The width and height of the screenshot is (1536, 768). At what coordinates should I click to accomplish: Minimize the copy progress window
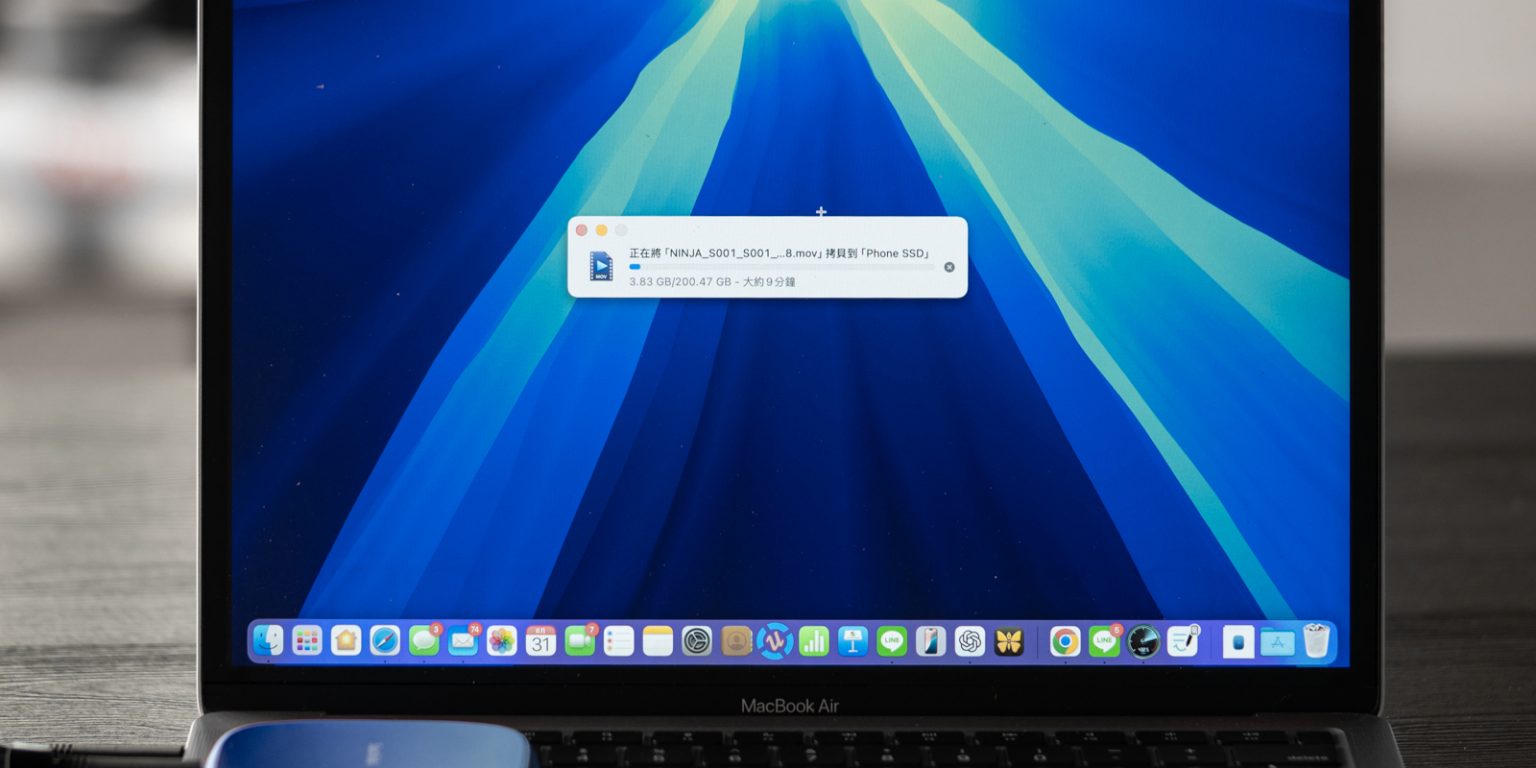click(601, 230)
